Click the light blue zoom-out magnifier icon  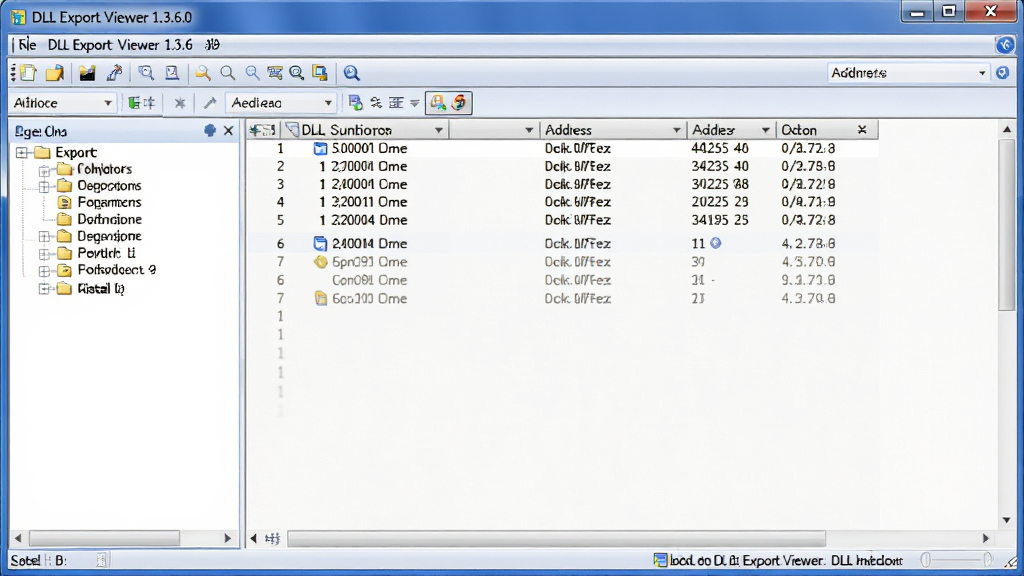pos(251,72)
